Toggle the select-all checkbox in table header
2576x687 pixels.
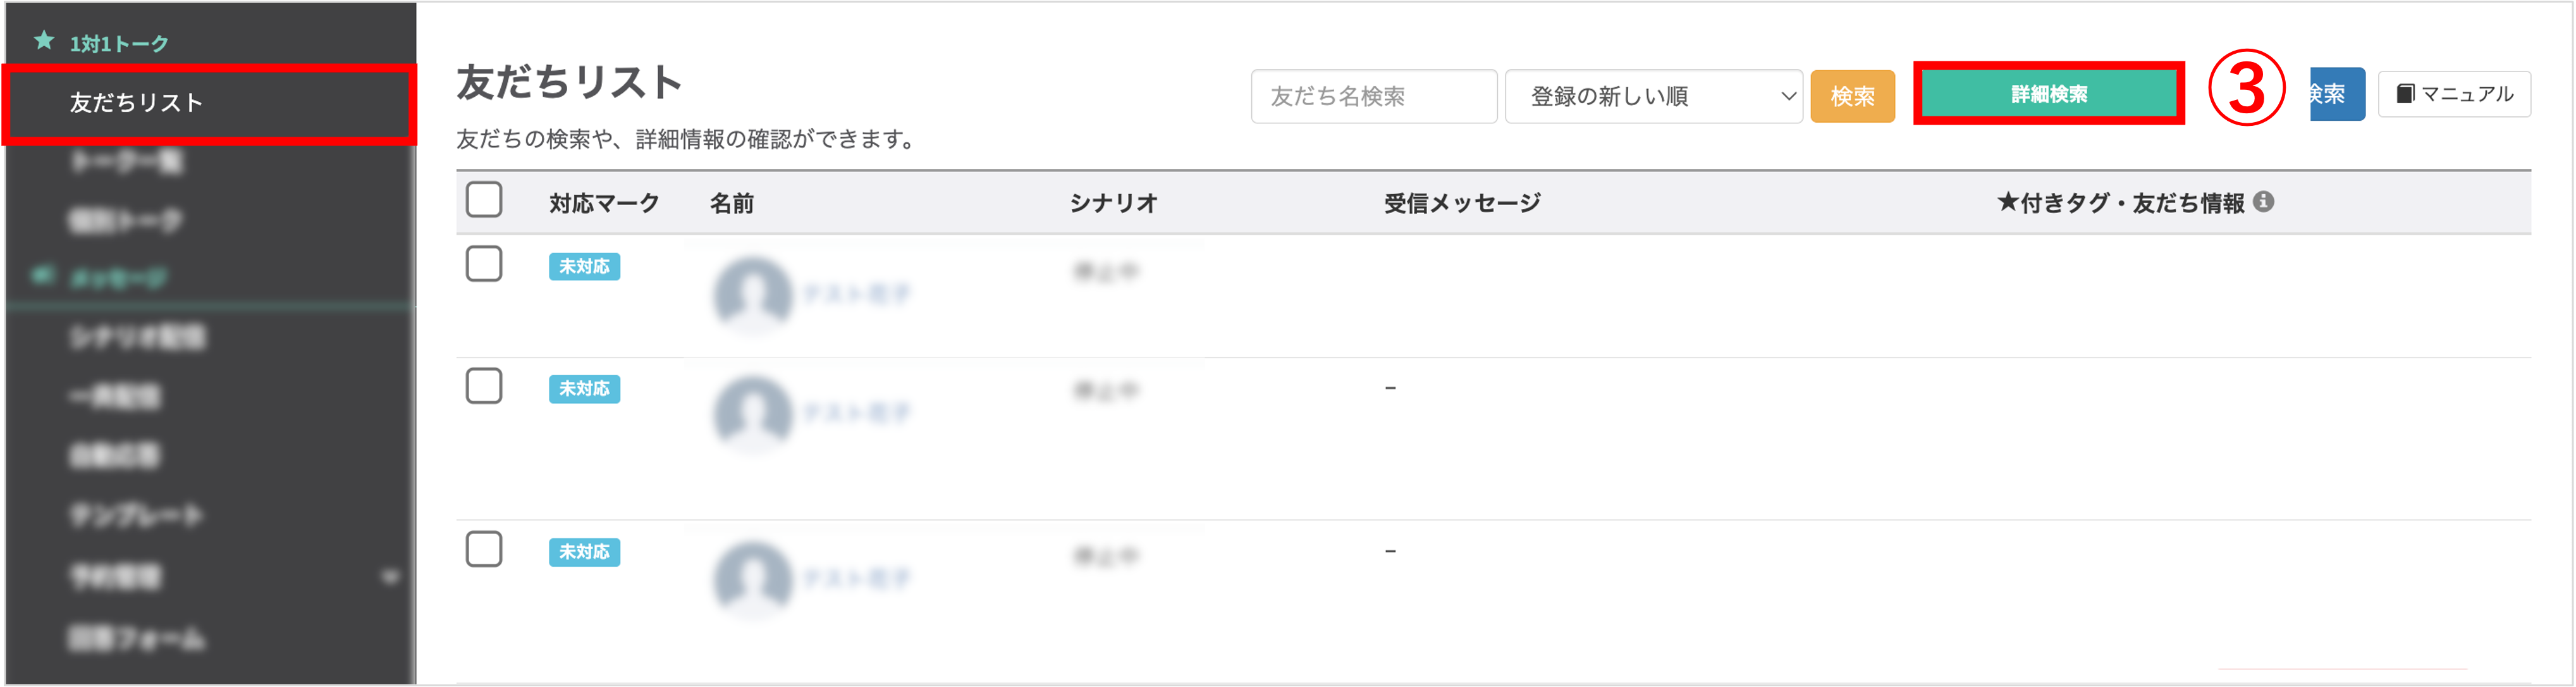point(484,200)
